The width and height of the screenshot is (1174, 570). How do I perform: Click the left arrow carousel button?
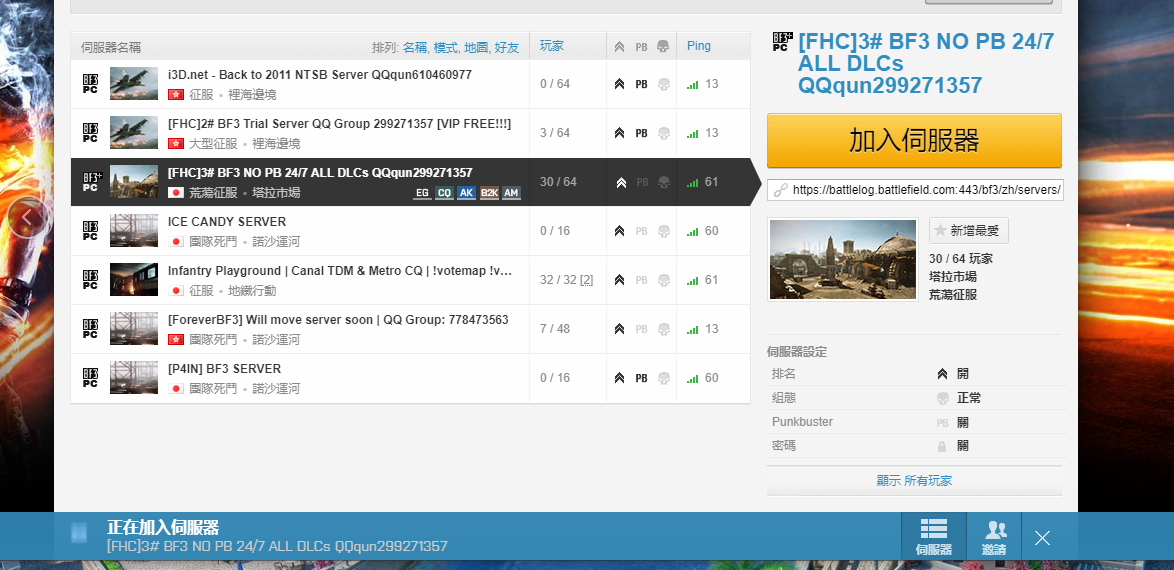coord(28,217)
